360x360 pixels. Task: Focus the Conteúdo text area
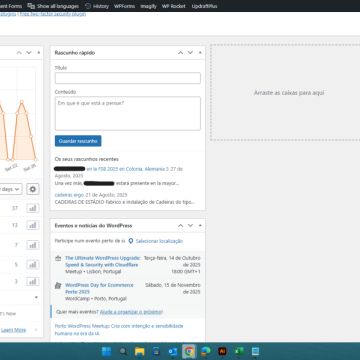click(x=128, y=113)
